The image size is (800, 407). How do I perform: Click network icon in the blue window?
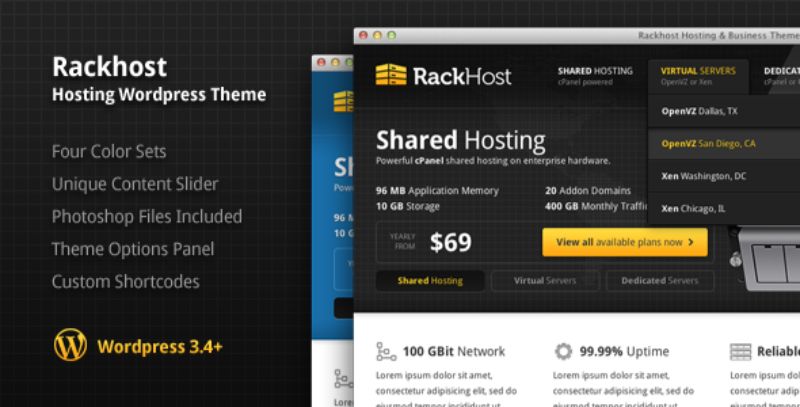(343, 379)
